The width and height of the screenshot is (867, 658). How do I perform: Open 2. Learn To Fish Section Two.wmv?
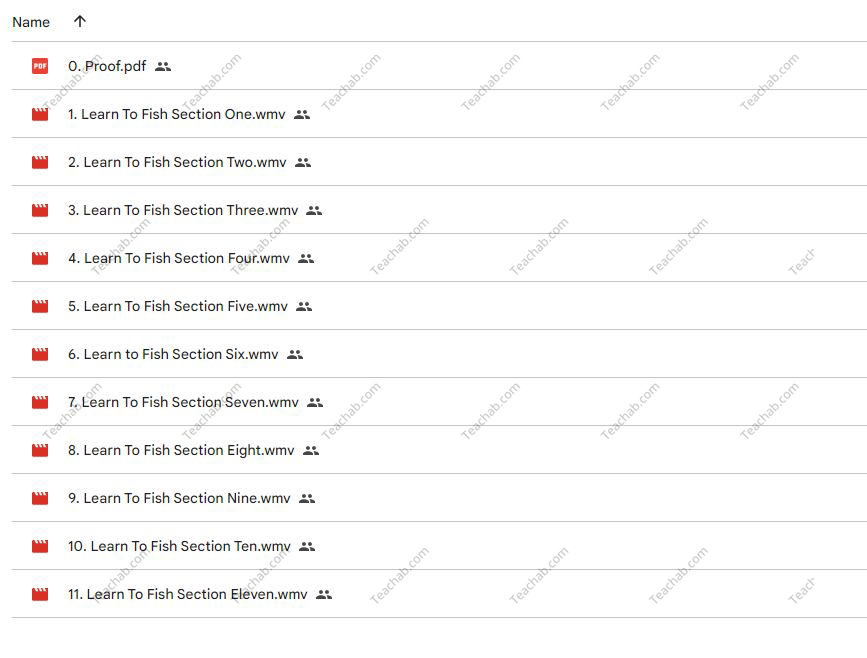177,162
